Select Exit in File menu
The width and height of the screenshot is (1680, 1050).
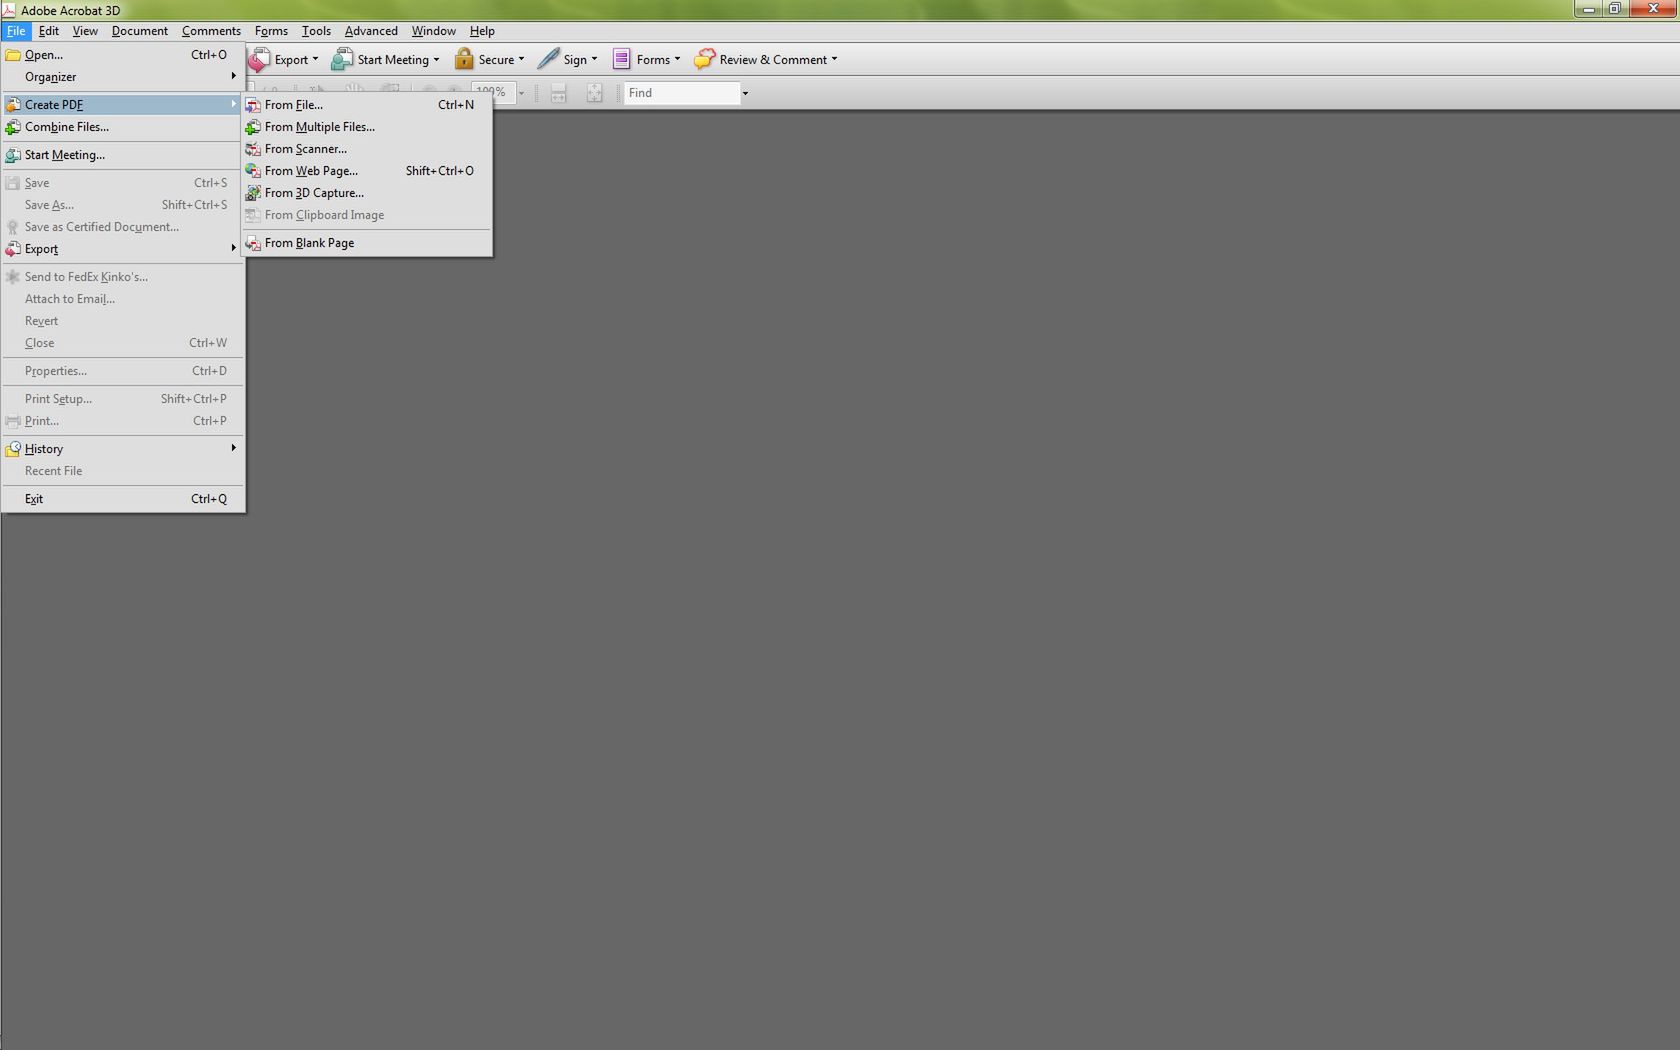pyautogui.click(x=122, y=499)
